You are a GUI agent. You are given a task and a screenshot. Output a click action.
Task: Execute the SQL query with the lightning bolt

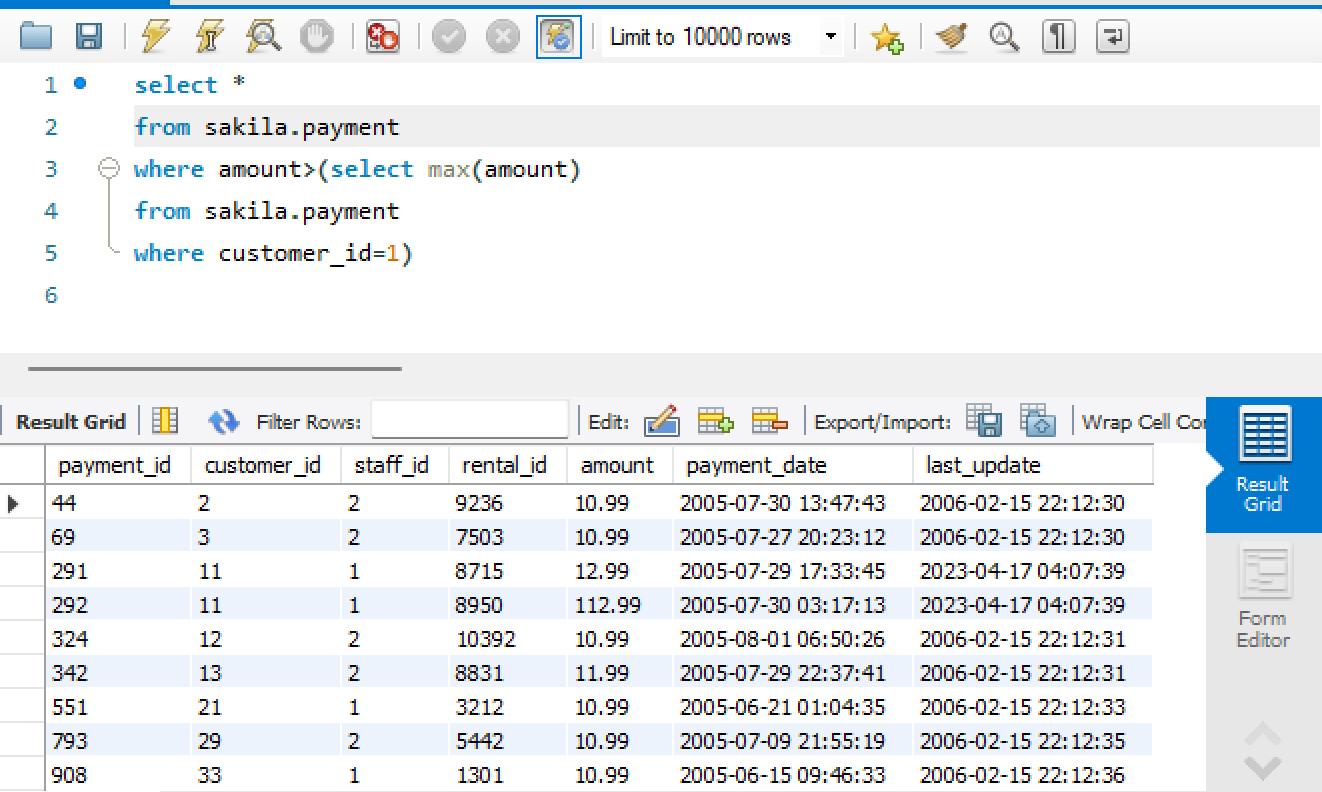[x=158, y=36]
